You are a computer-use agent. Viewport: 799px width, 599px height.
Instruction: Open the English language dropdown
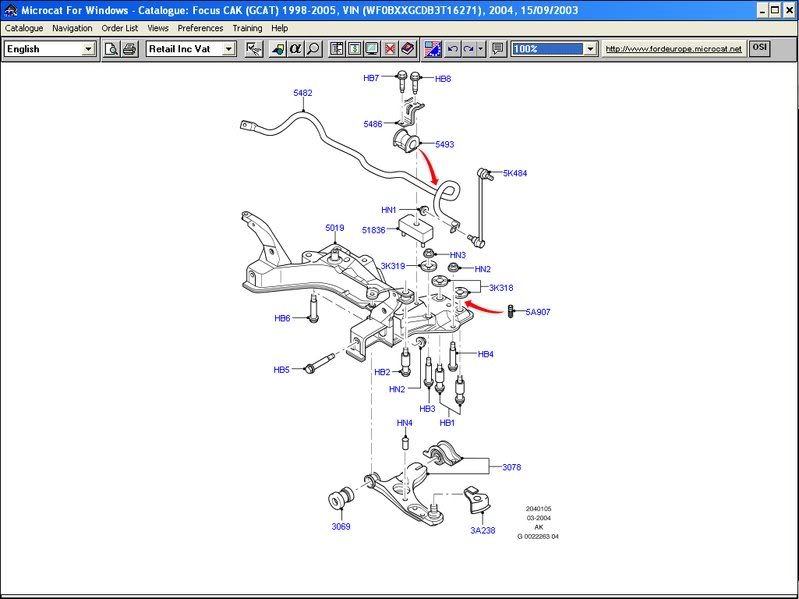pos(88,49)
